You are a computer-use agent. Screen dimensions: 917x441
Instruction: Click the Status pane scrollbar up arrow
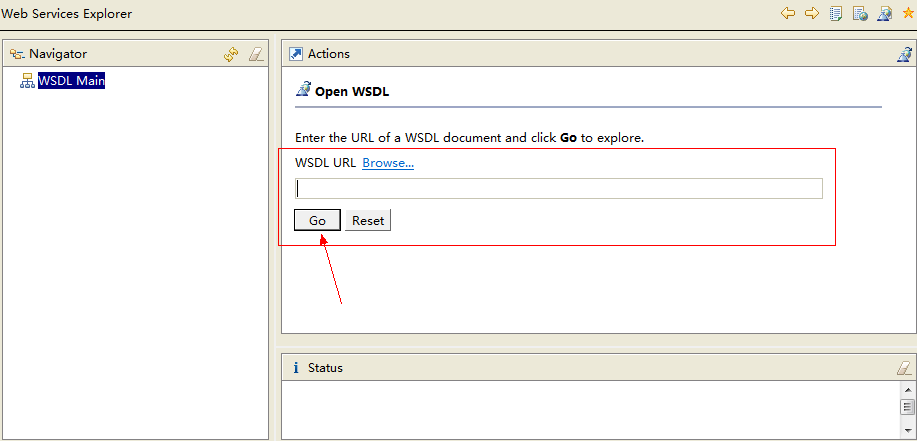coord(908,390)
